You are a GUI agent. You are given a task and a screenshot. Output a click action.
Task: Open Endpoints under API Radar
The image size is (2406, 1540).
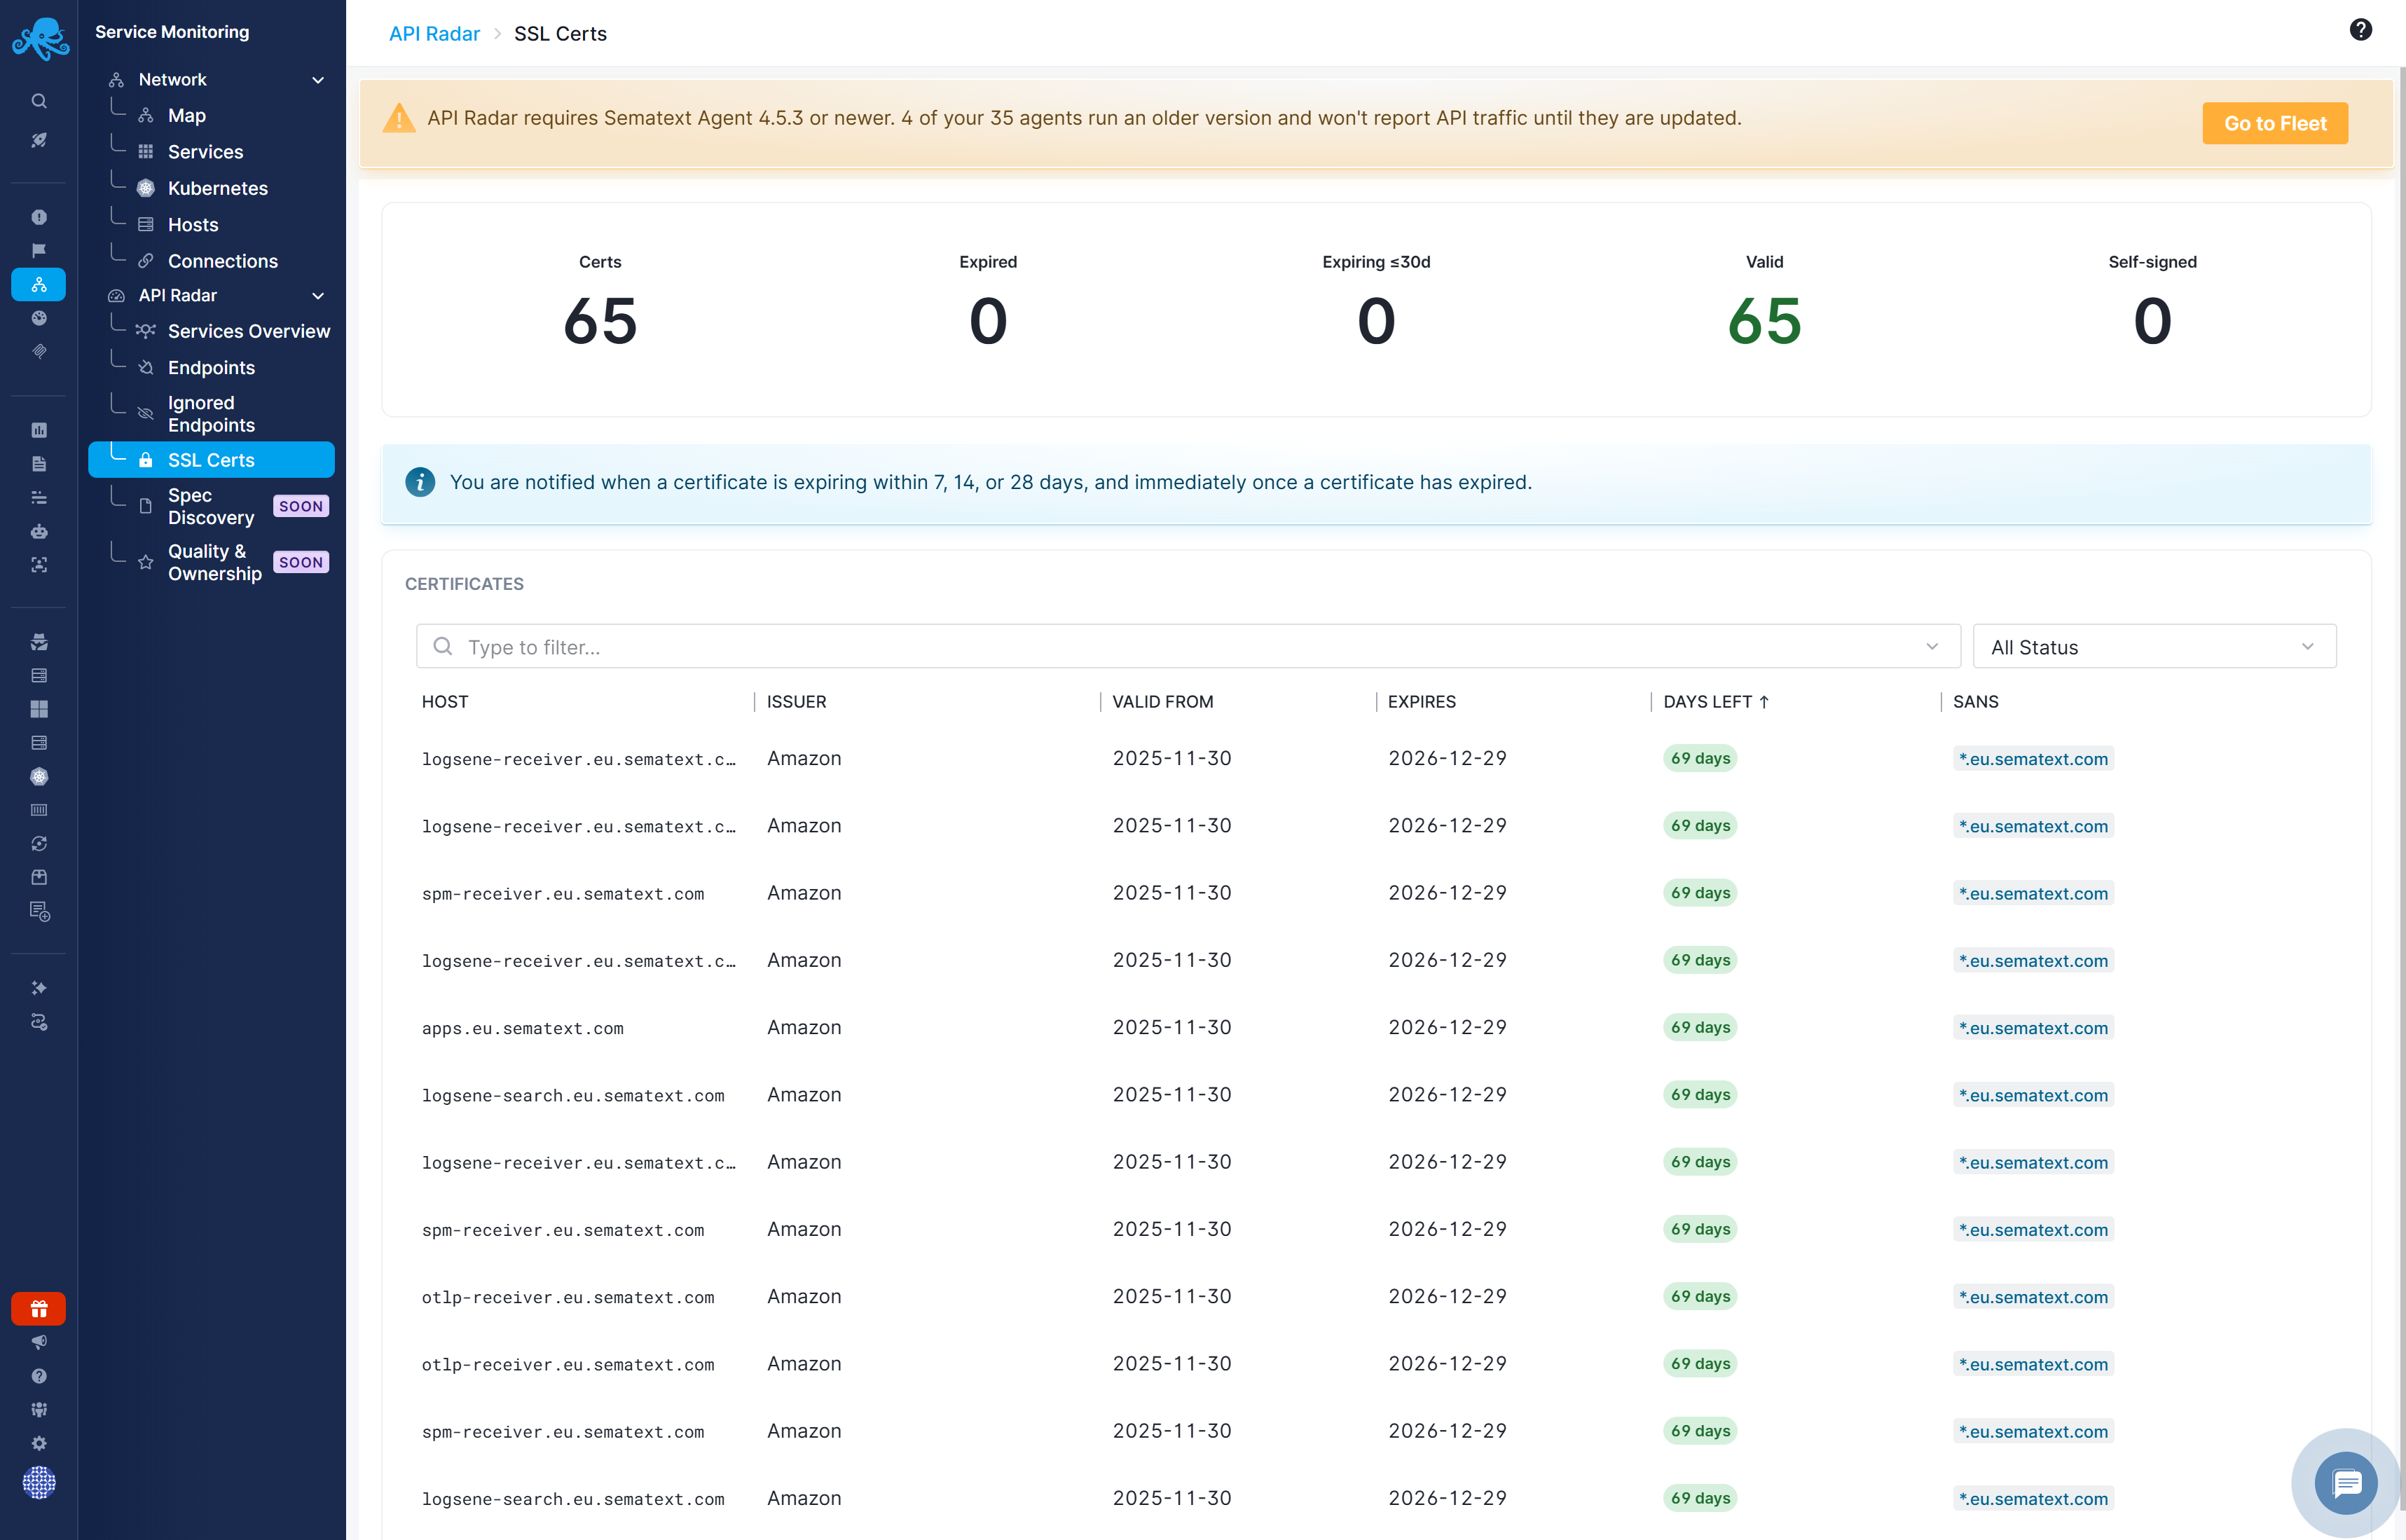point(211,368)
